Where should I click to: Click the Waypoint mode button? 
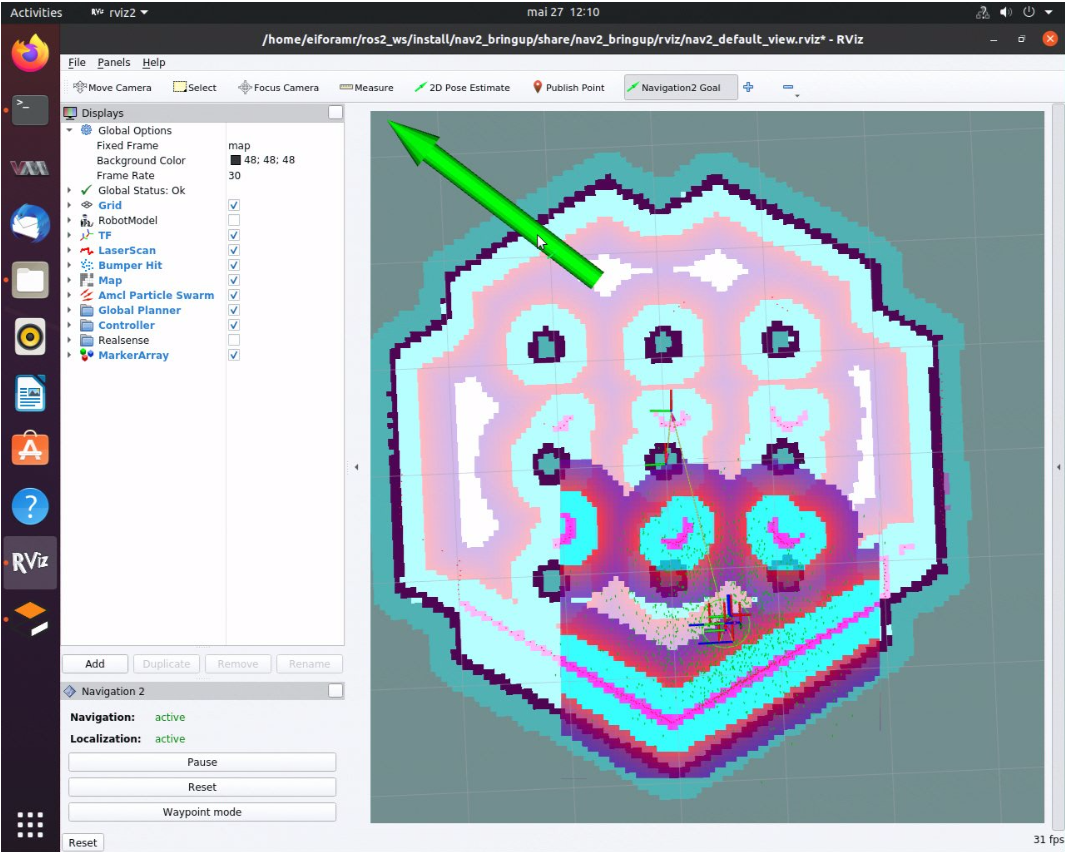(202, 812)
